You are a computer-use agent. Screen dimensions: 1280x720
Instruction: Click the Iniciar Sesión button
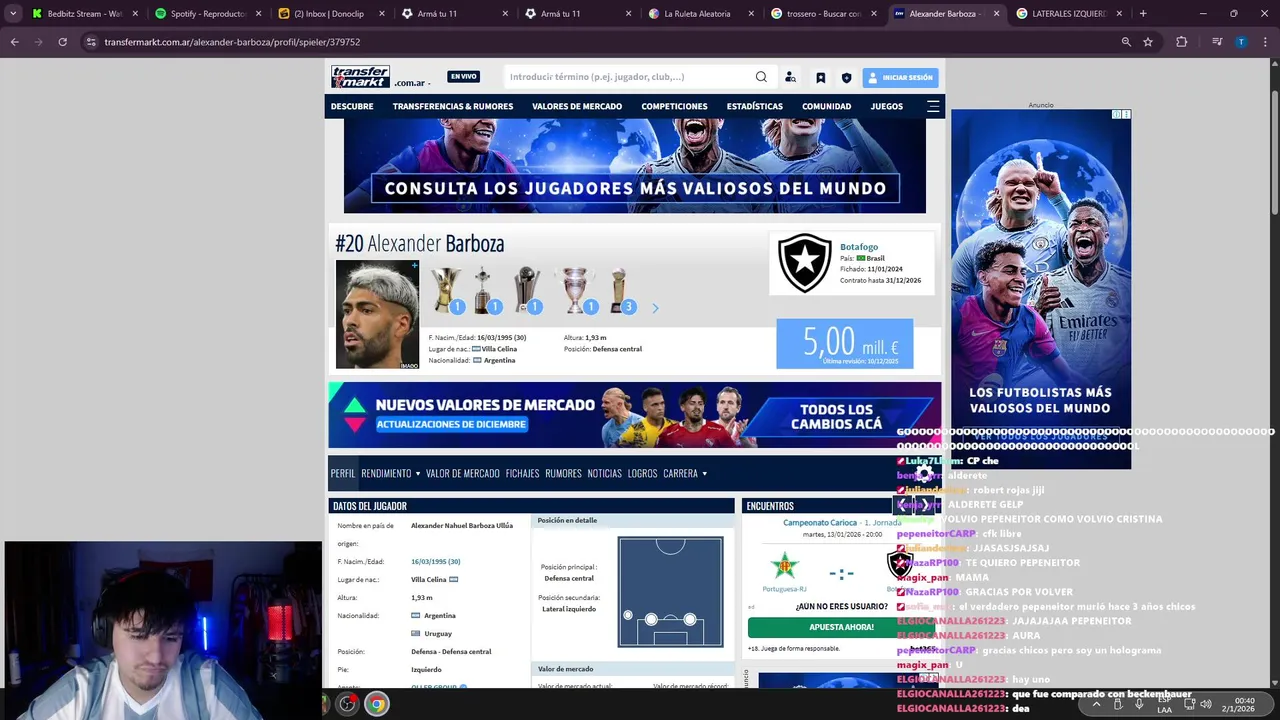[x=901, y=77]
